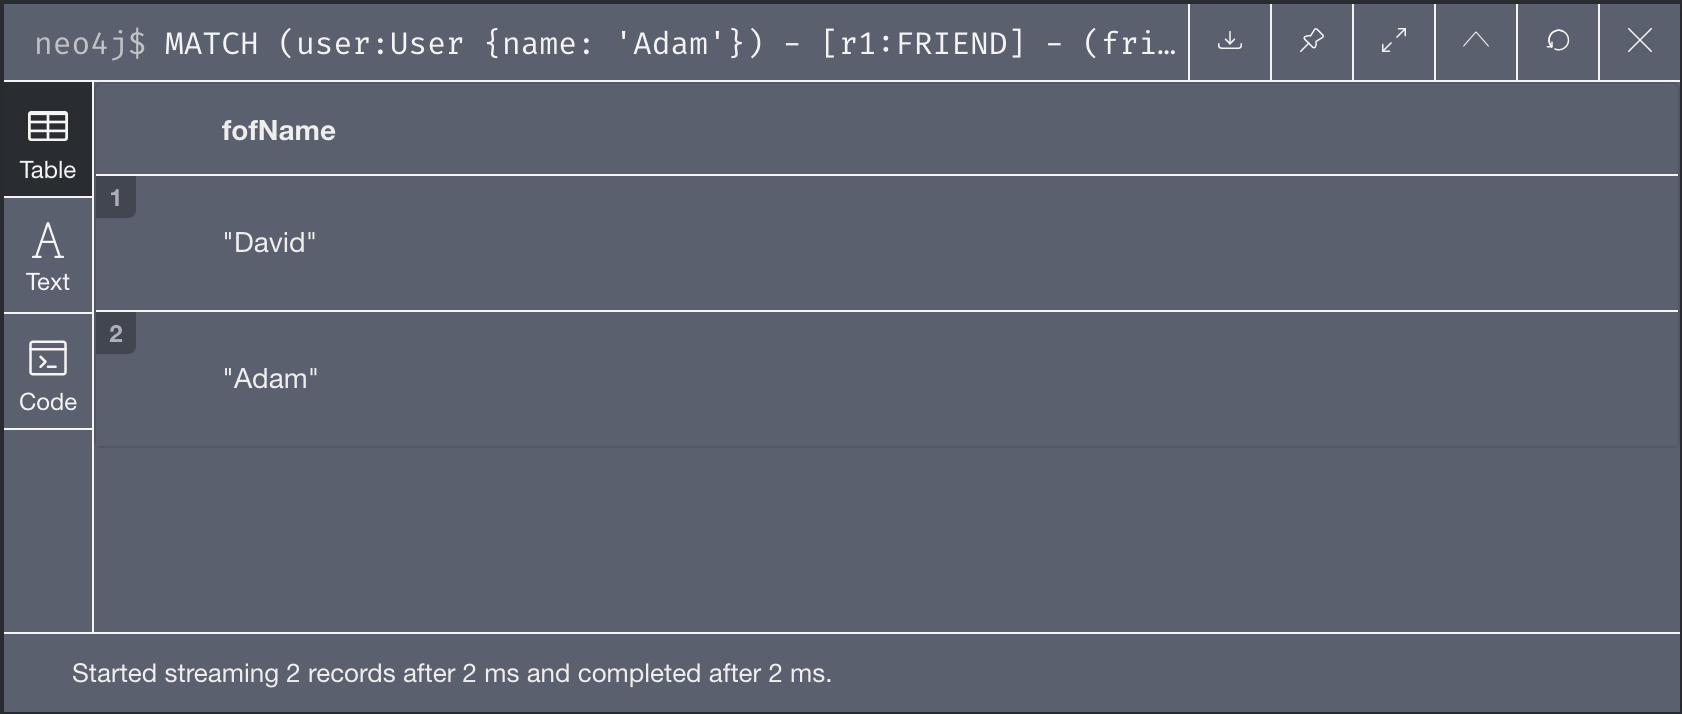Download the query results
Screen dimensions: 1682x714
tap(1230, 41)
